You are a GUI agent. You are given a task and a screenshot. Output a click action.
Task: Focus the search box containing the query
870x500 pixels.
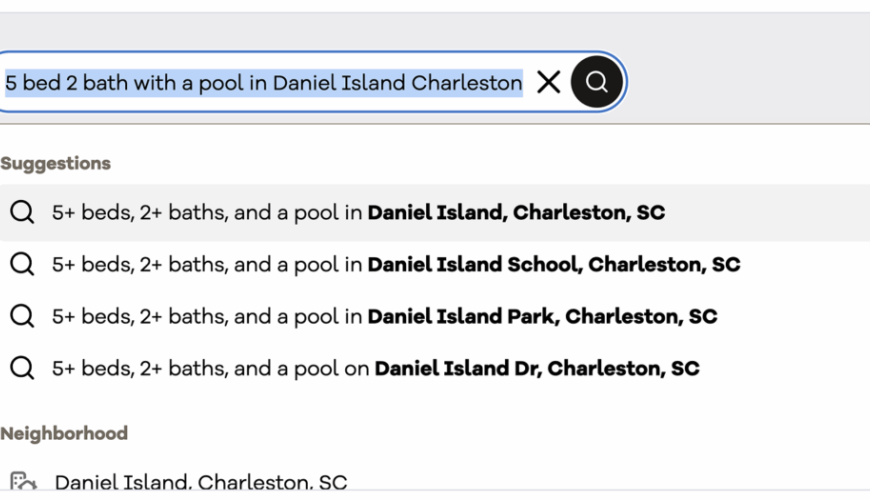263,83
